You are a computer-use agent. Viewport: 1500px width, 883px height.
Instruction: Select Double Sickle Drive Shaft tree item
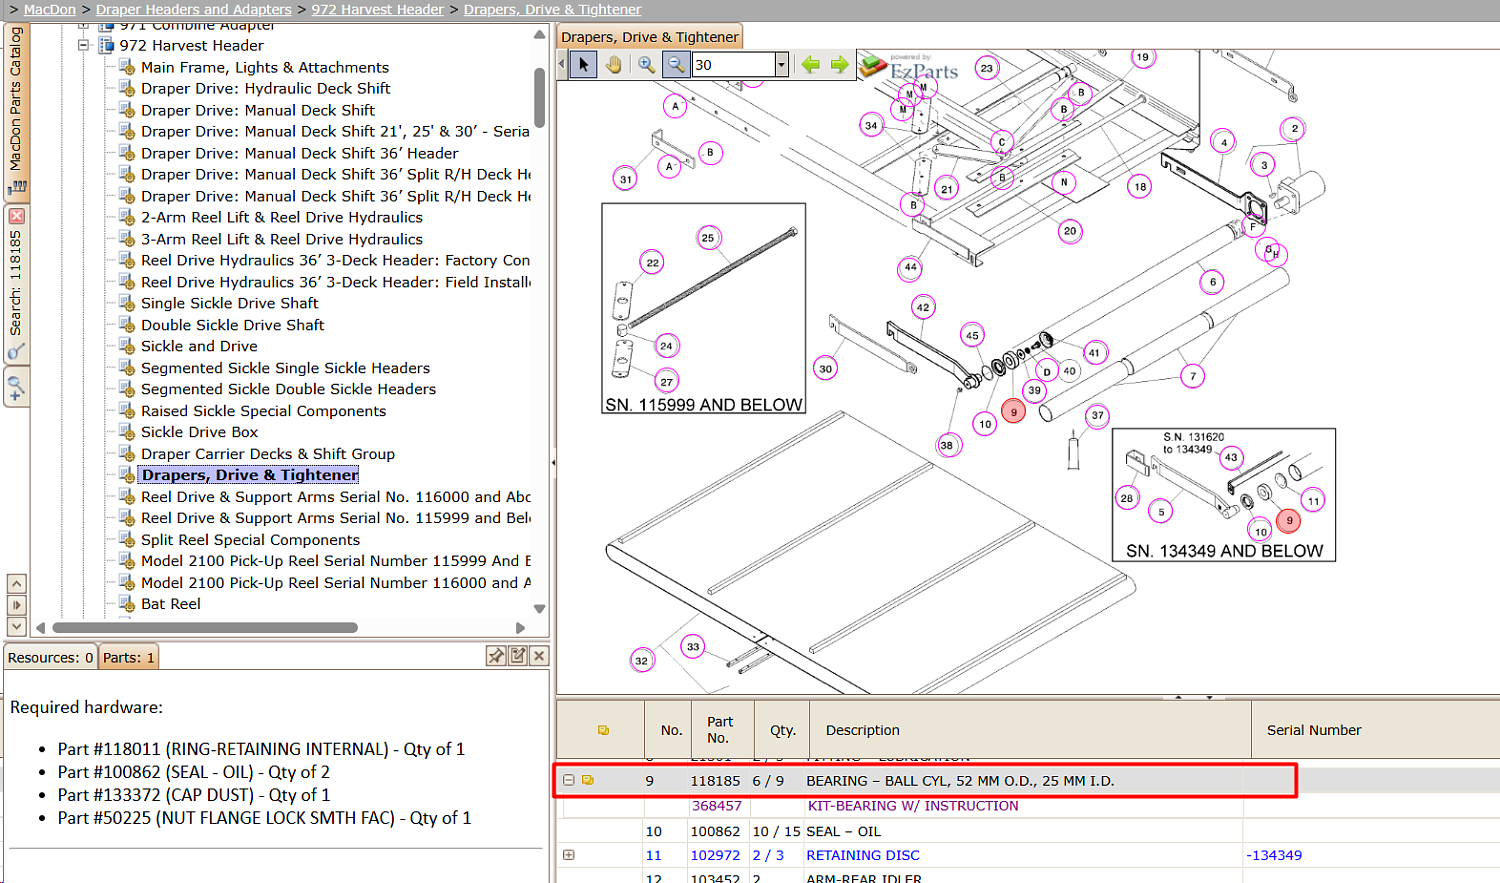point(233,325)
